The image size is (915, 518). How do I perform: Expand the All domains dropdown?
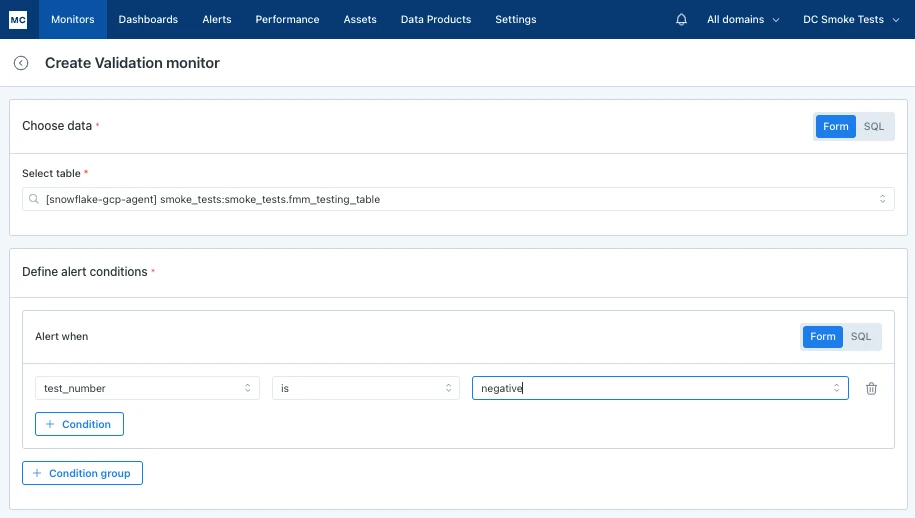(743, 19)
